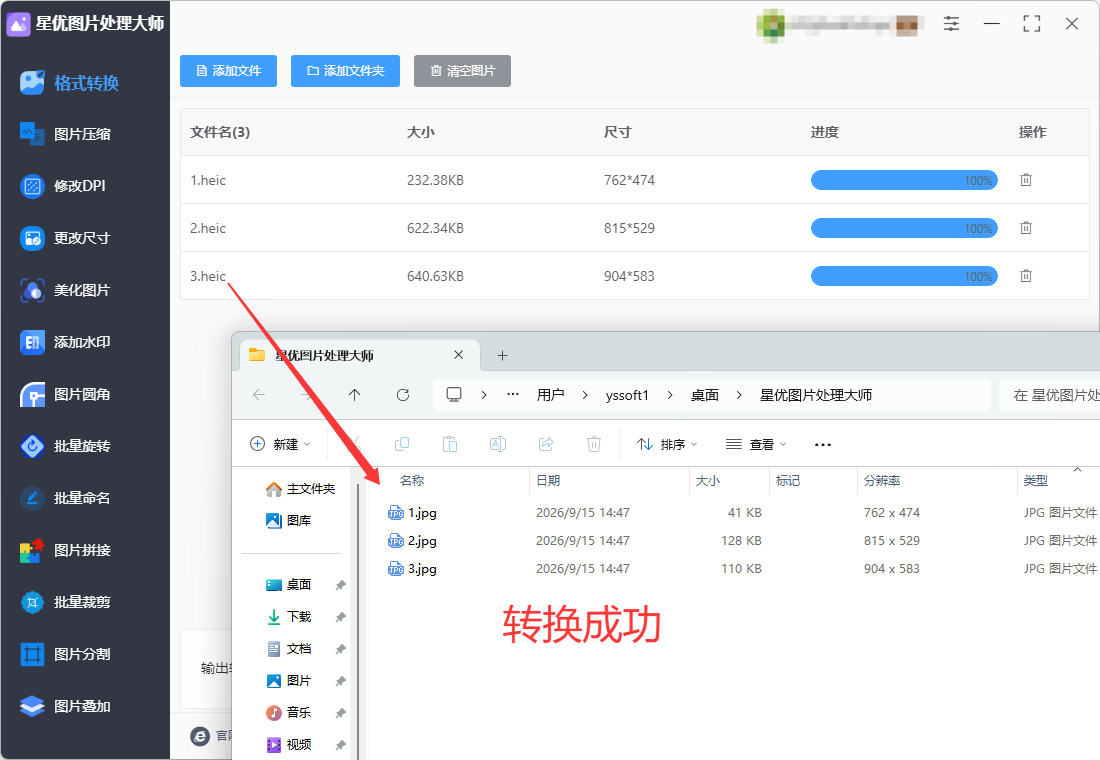Click the 2.heic progress bar
Image resolution: width=1100 pixels, height=760 pixels.
(x=904, y=228)
